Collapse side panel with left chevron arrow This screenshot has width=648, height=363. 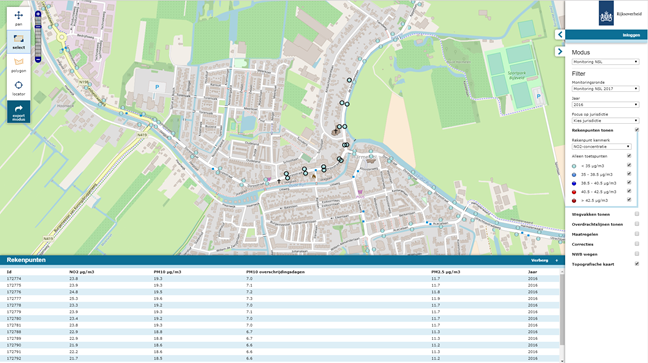[560, 35]
